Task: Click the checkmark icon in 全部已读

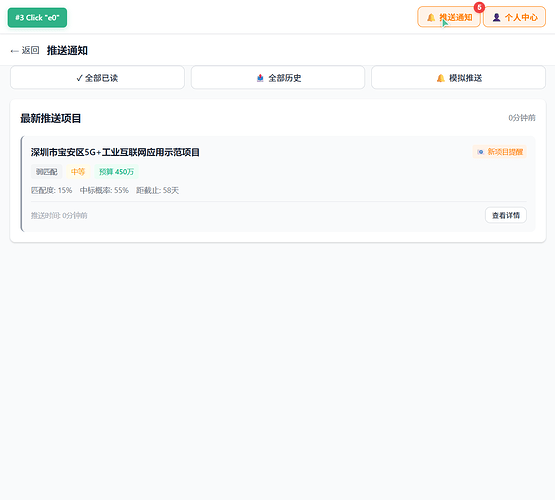Action: (79, 78)
